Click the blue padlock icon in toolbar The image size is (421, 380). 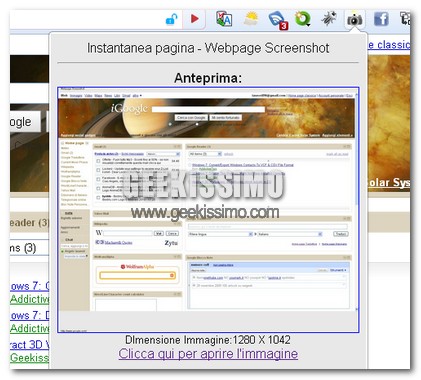(172, 20)
